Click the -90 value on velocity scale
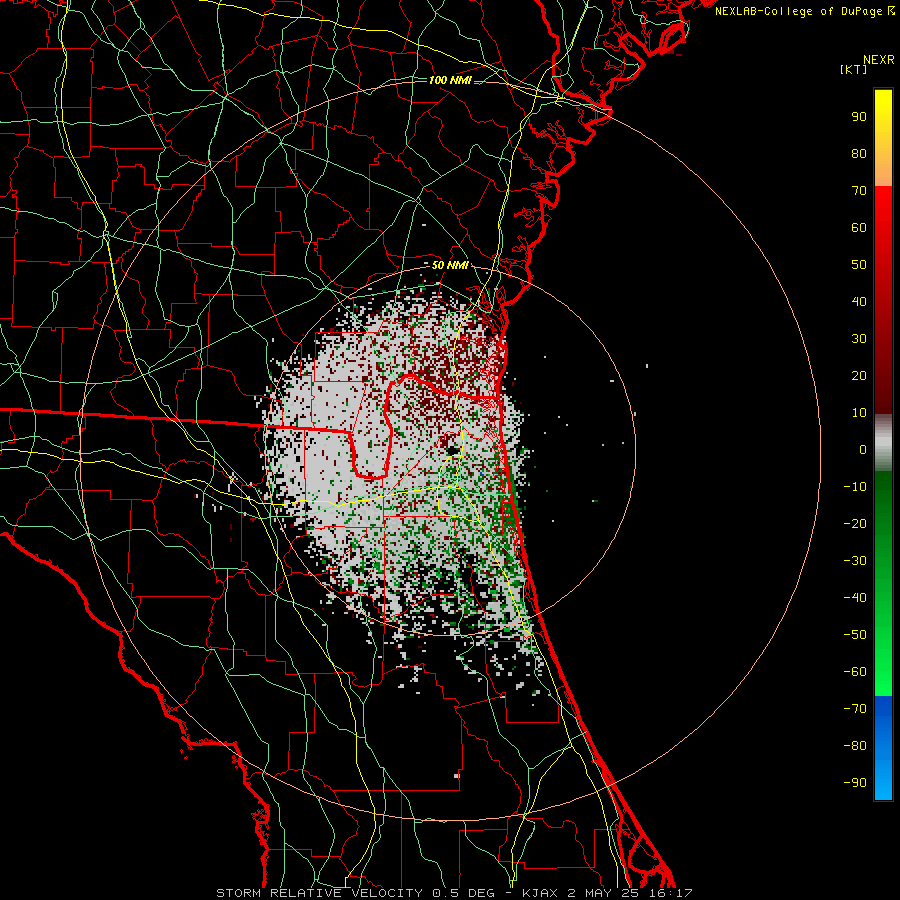The width and height of the screenshot is (900, 900). click(x=855, y=783)
